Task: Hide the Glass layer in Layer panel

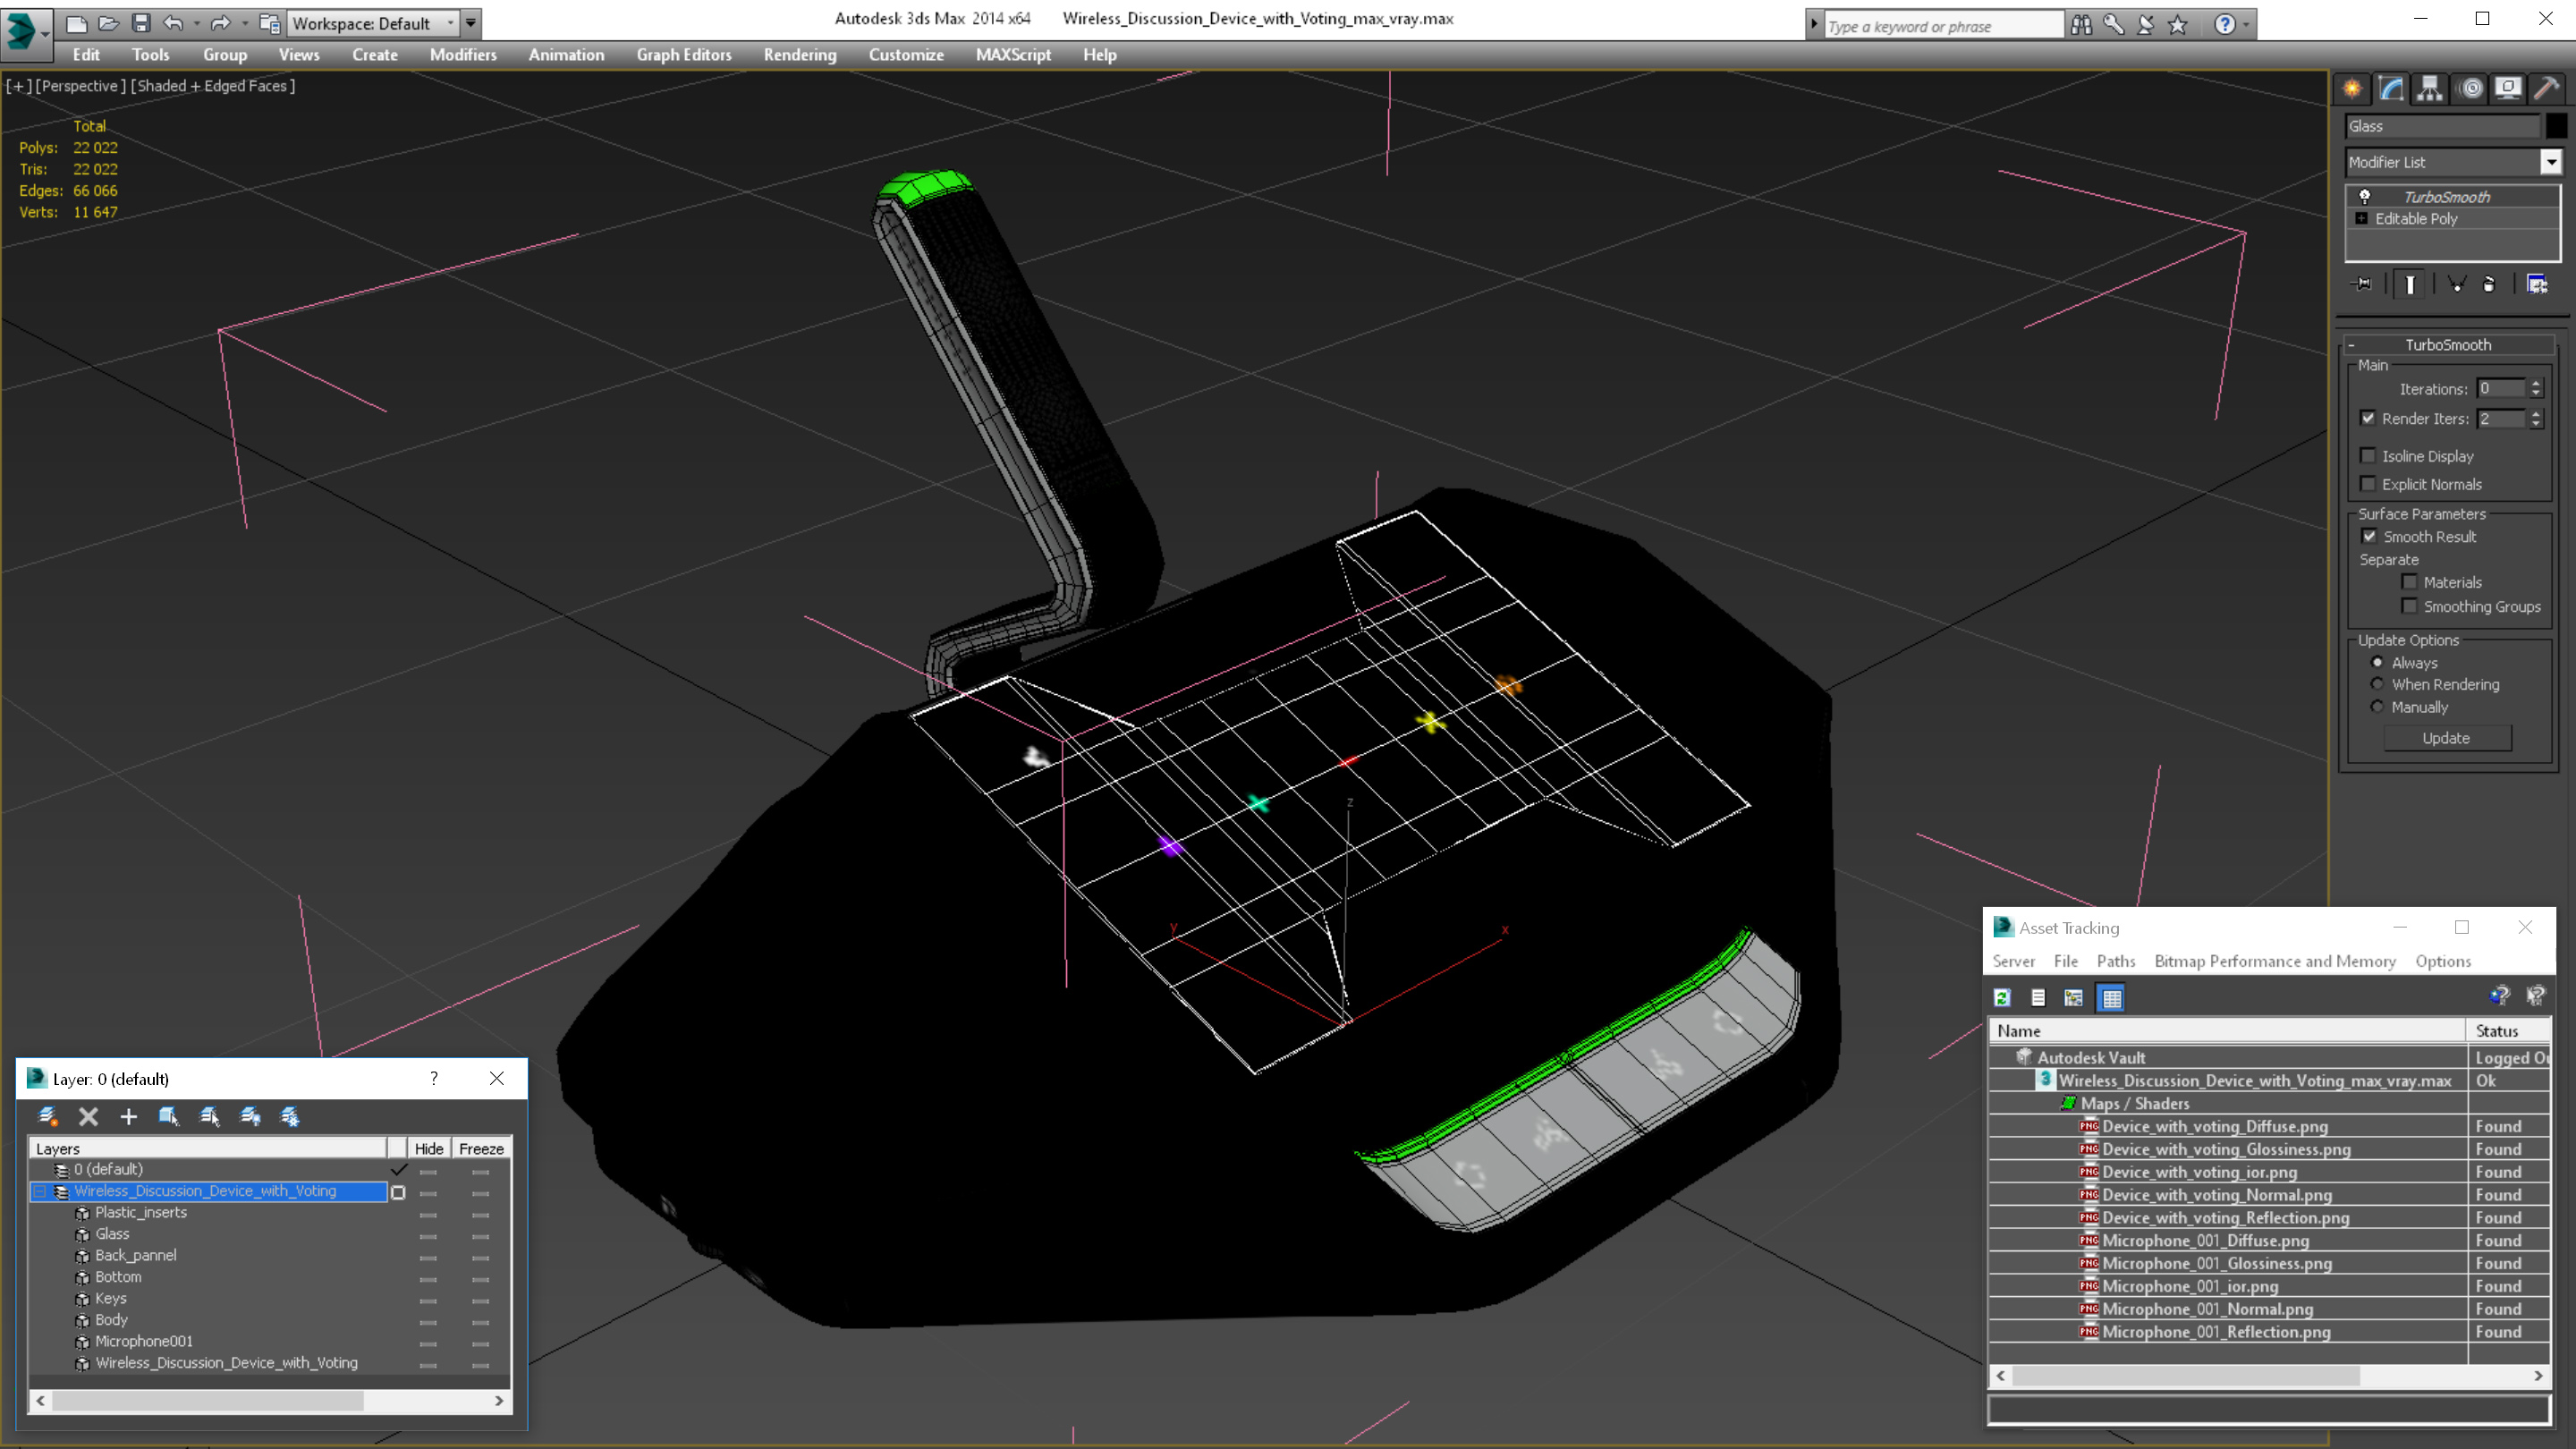Action: (428, 1233)
